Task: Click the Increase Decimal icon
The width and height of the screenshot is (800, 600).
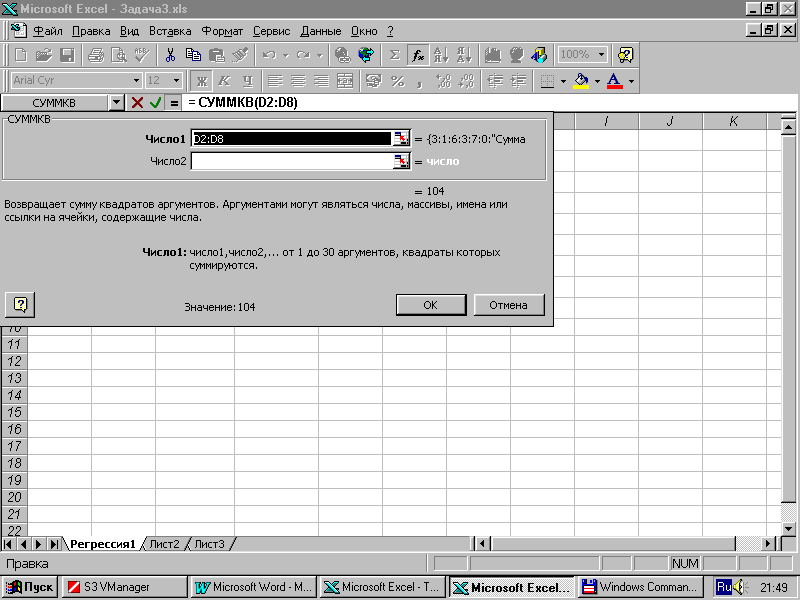Action: [443, 81]
